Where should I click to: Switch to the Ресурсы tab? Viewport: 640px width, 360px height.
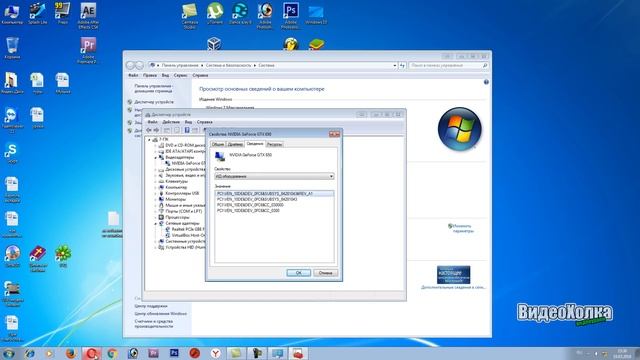tap(274, 144)
